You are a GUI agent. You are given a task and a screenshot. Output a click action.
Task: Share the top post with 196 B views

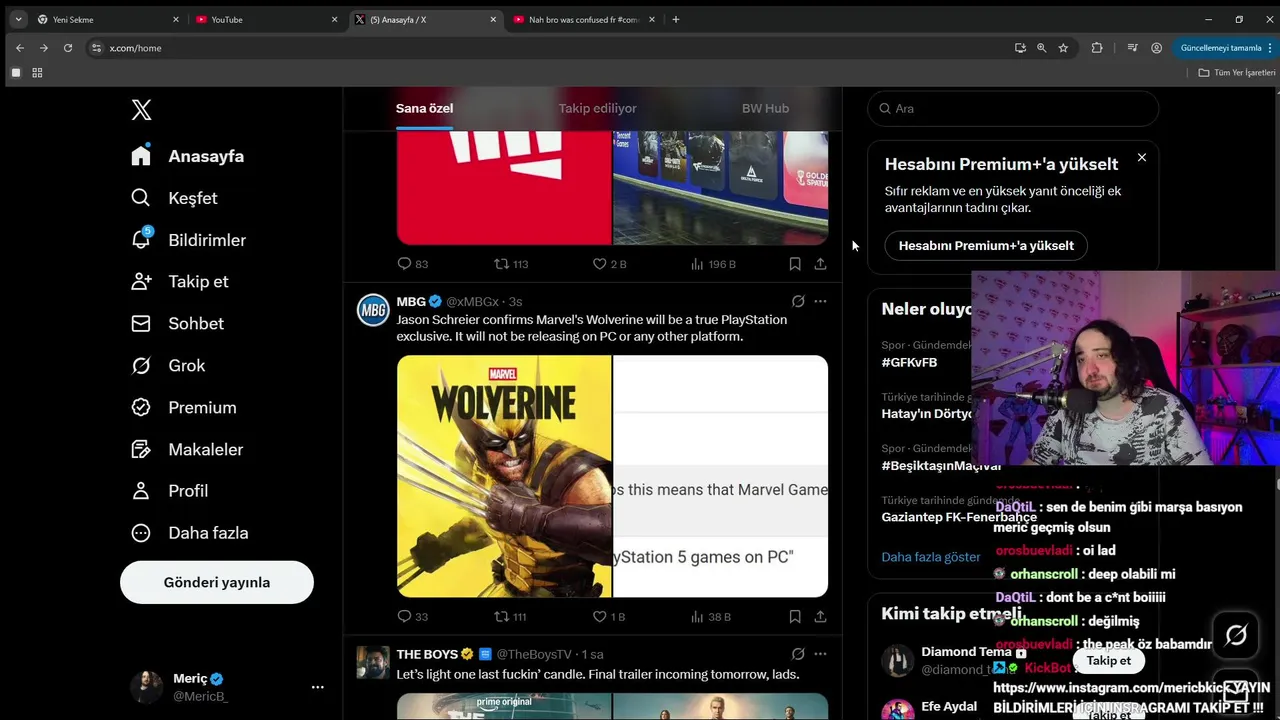[820, 264]
